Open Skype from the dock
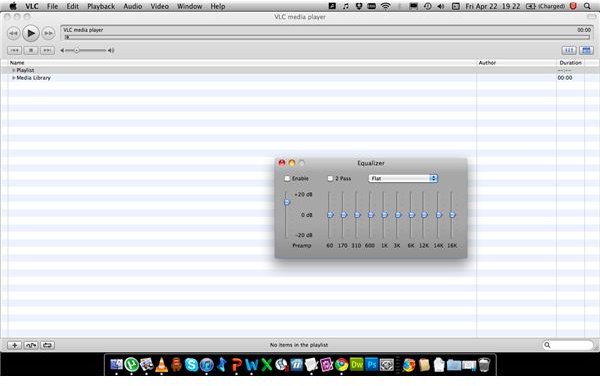 coord(191,365)
